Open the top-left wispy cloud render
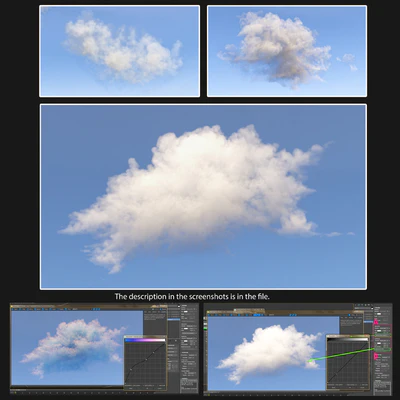This screenshot has width=400, height=400. click(x=120, y=51)
